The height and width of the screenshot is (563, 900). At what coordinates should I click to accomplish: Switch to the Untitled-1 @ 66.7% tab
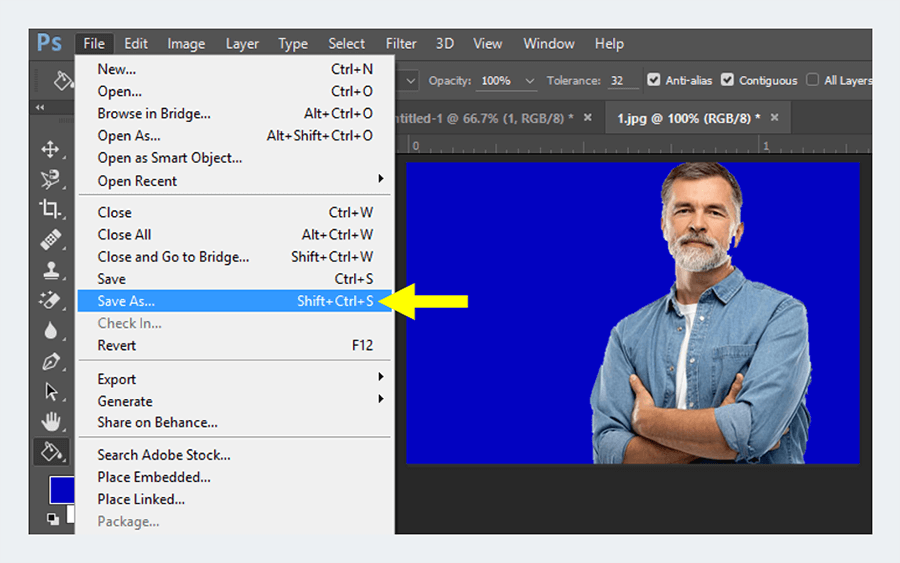[484, 118]
